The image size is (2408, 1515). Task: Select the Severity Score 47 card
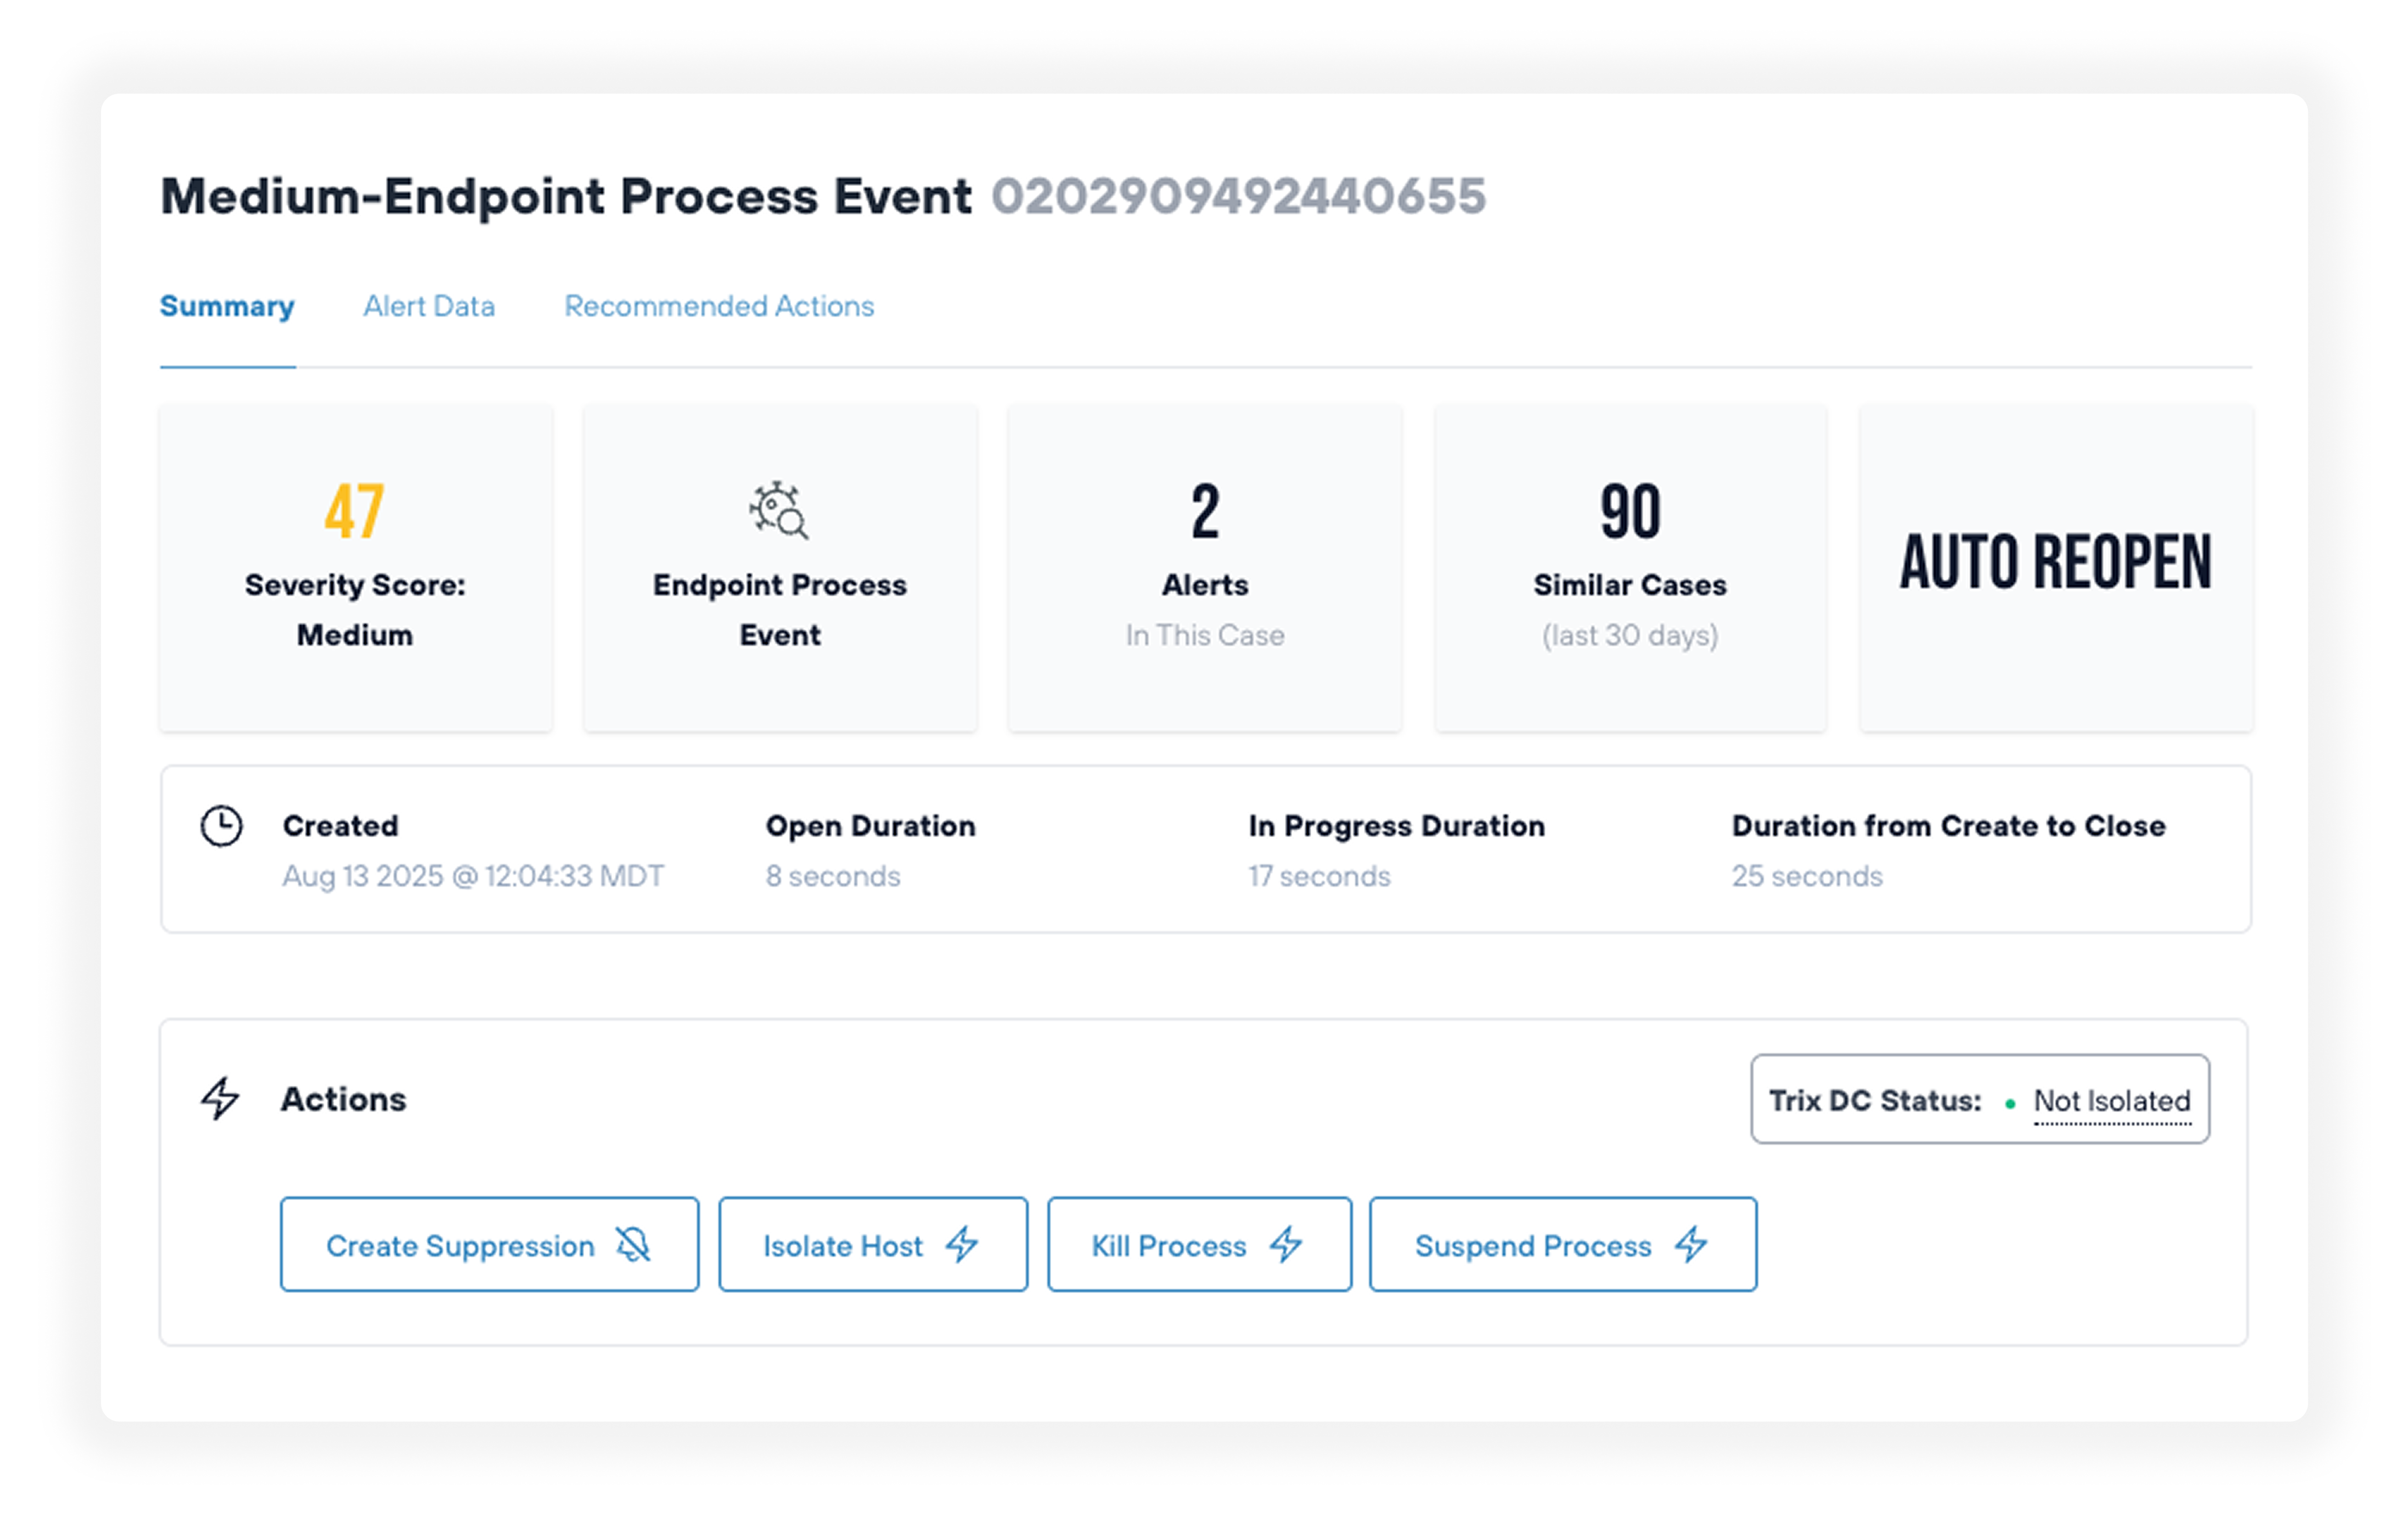click(356, 568)
